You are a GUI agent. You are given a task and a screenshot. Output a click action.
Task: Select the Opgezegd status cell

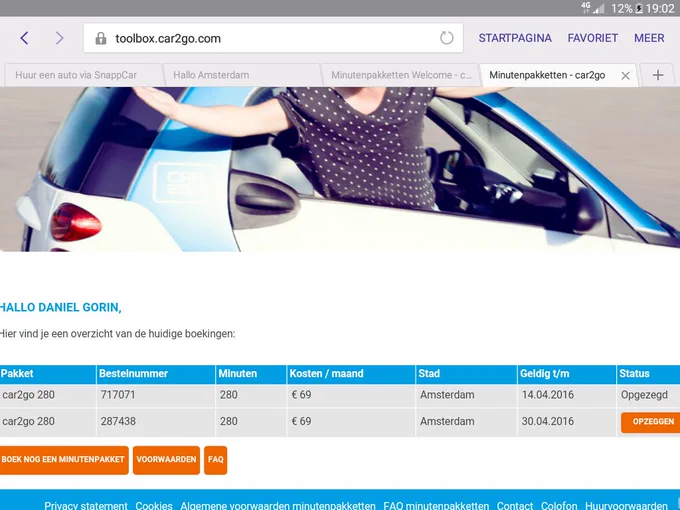[x=648, y=395]
